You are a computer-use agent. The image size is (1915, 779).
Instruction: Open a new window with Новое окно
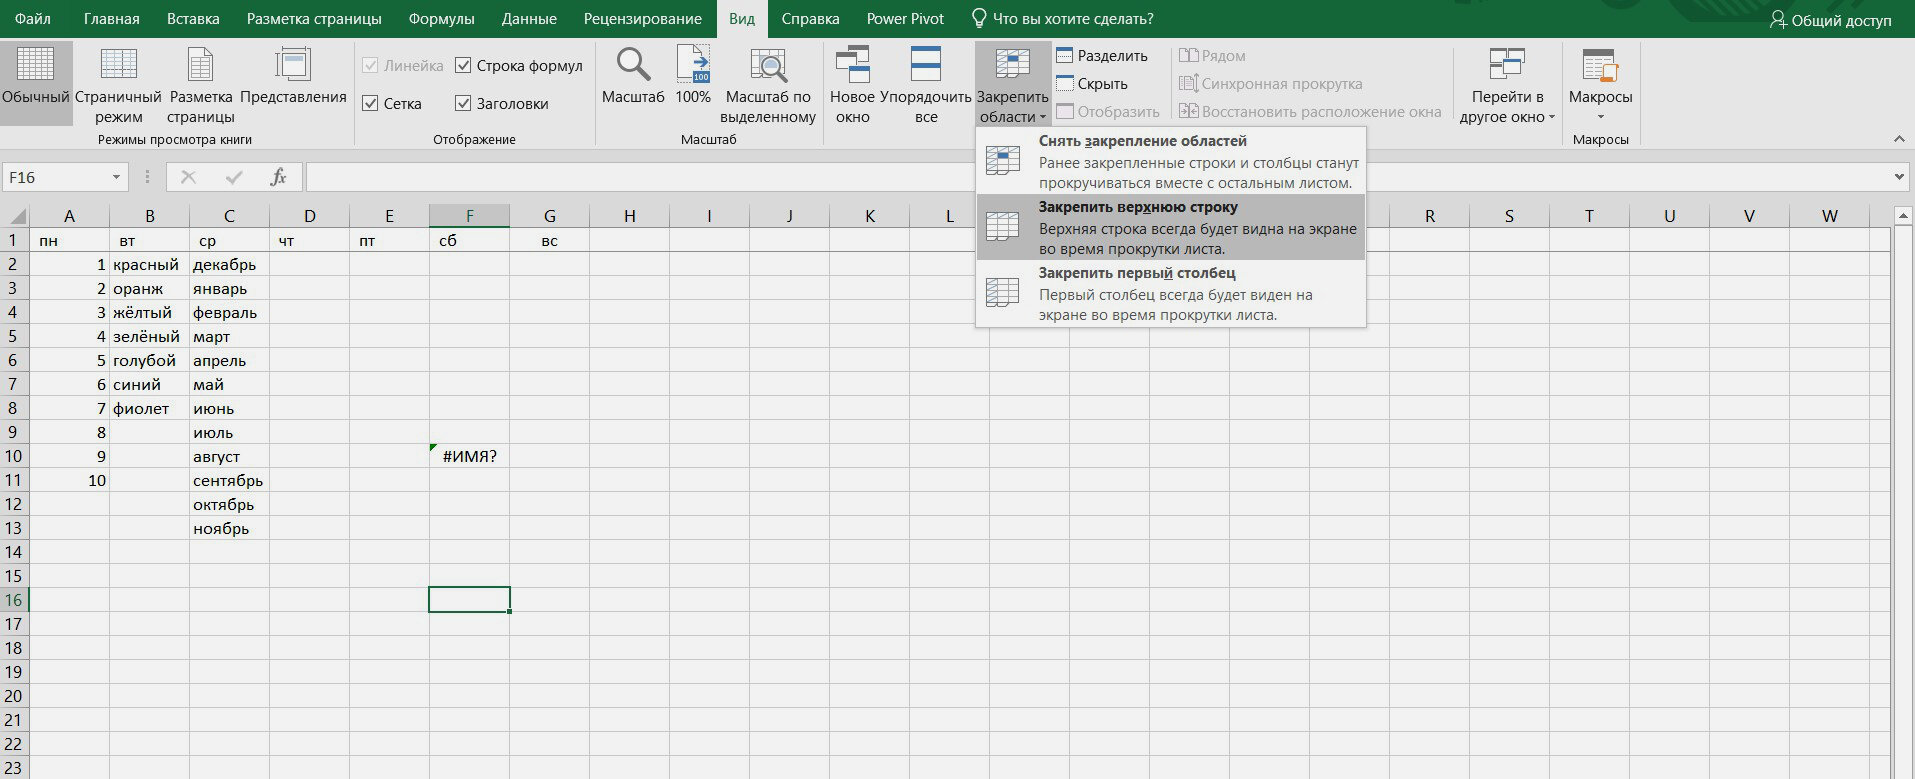pos(852,66)
